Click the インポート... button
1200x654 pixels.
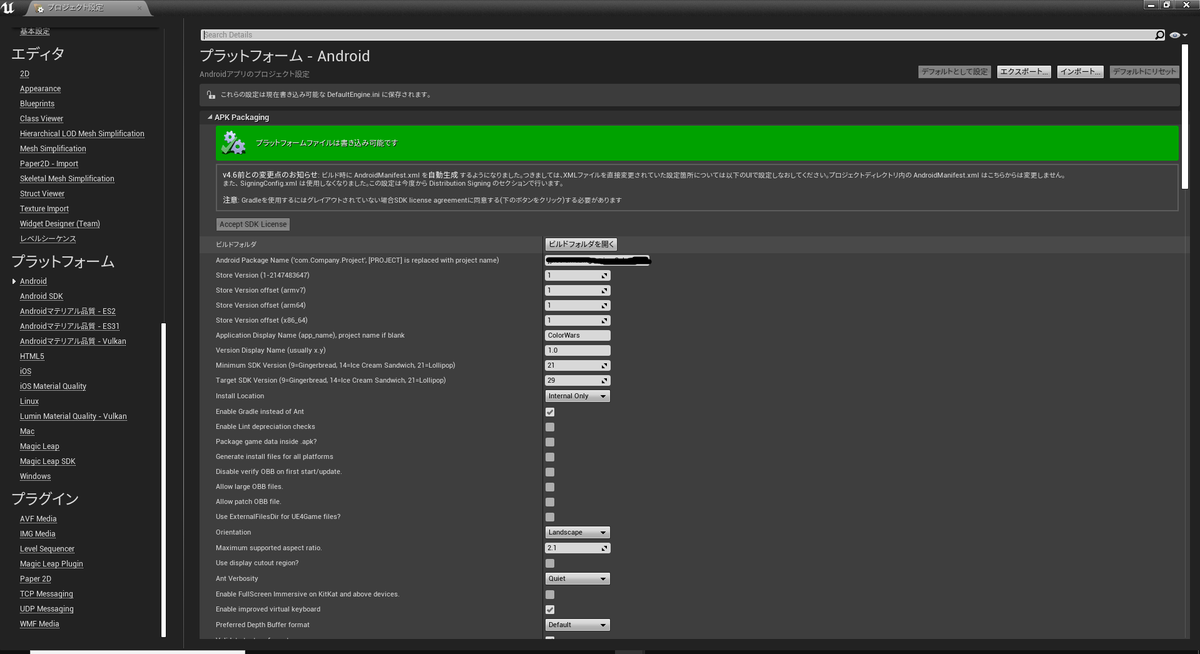[x=1079, y=72]
